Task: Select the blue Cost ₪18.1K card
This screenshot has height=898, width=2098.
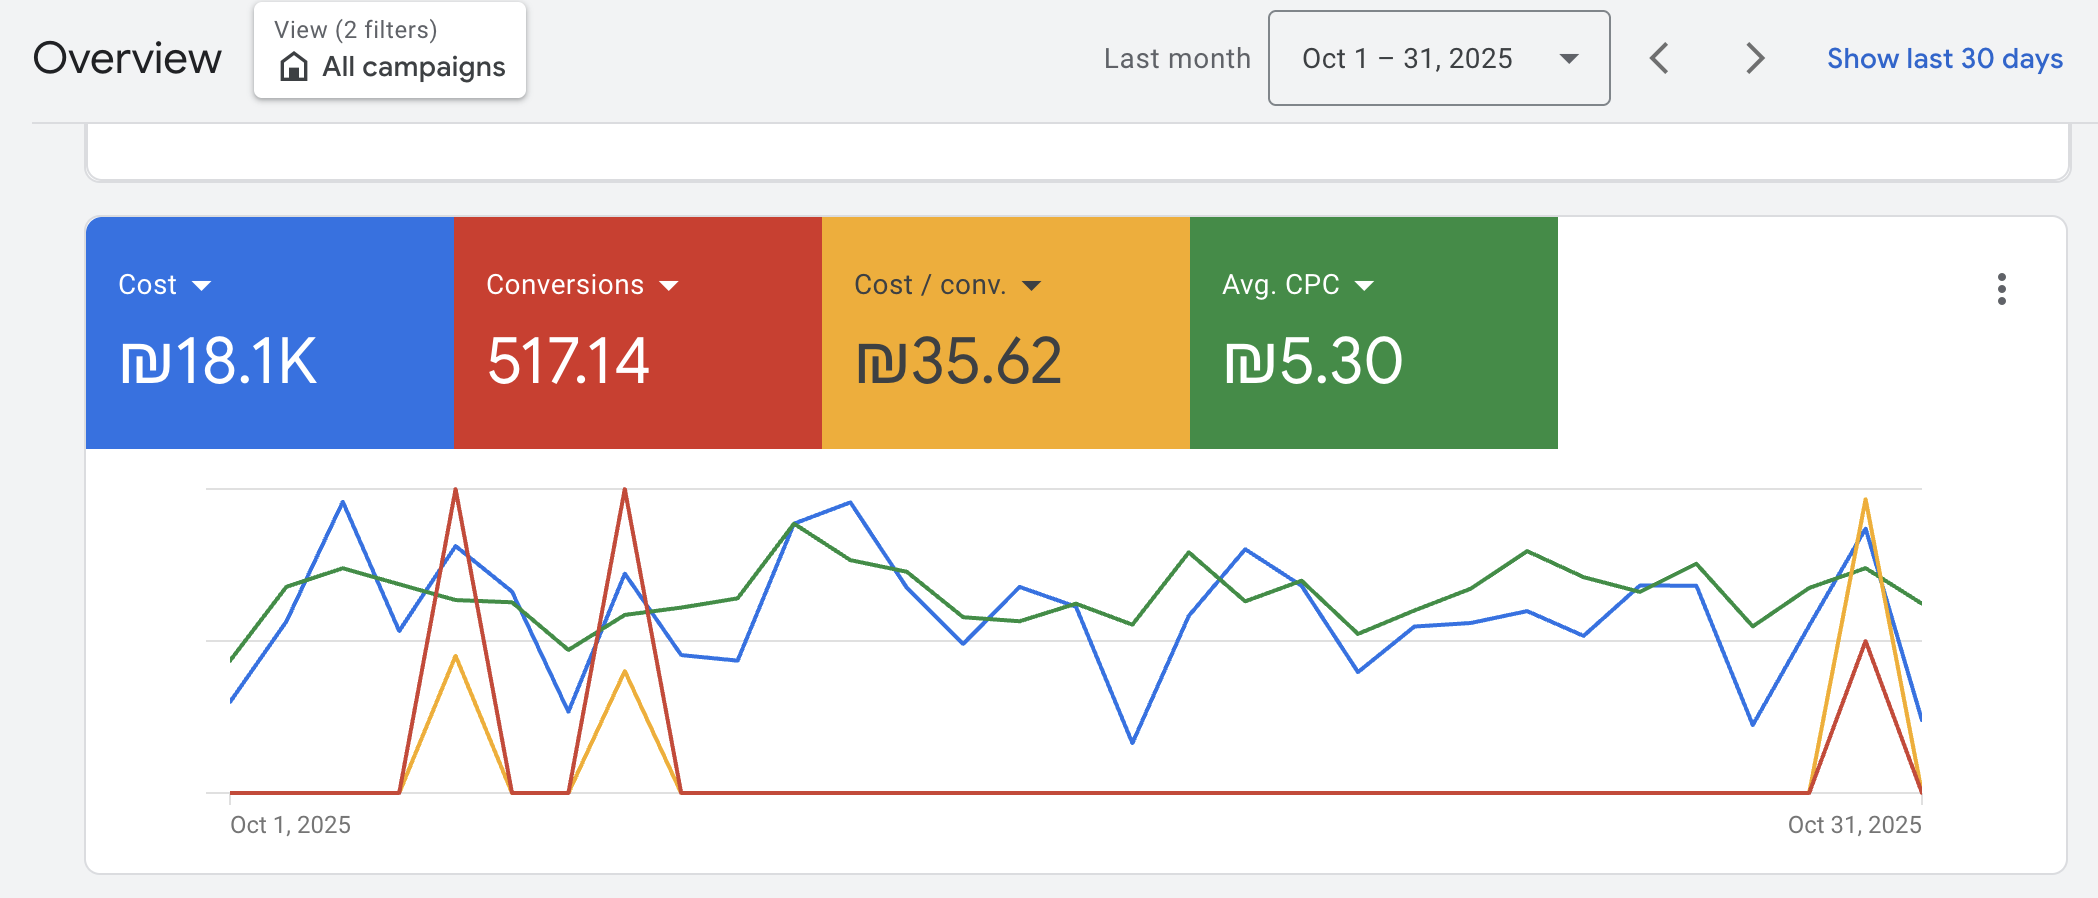Action: [x=270, y=333]
